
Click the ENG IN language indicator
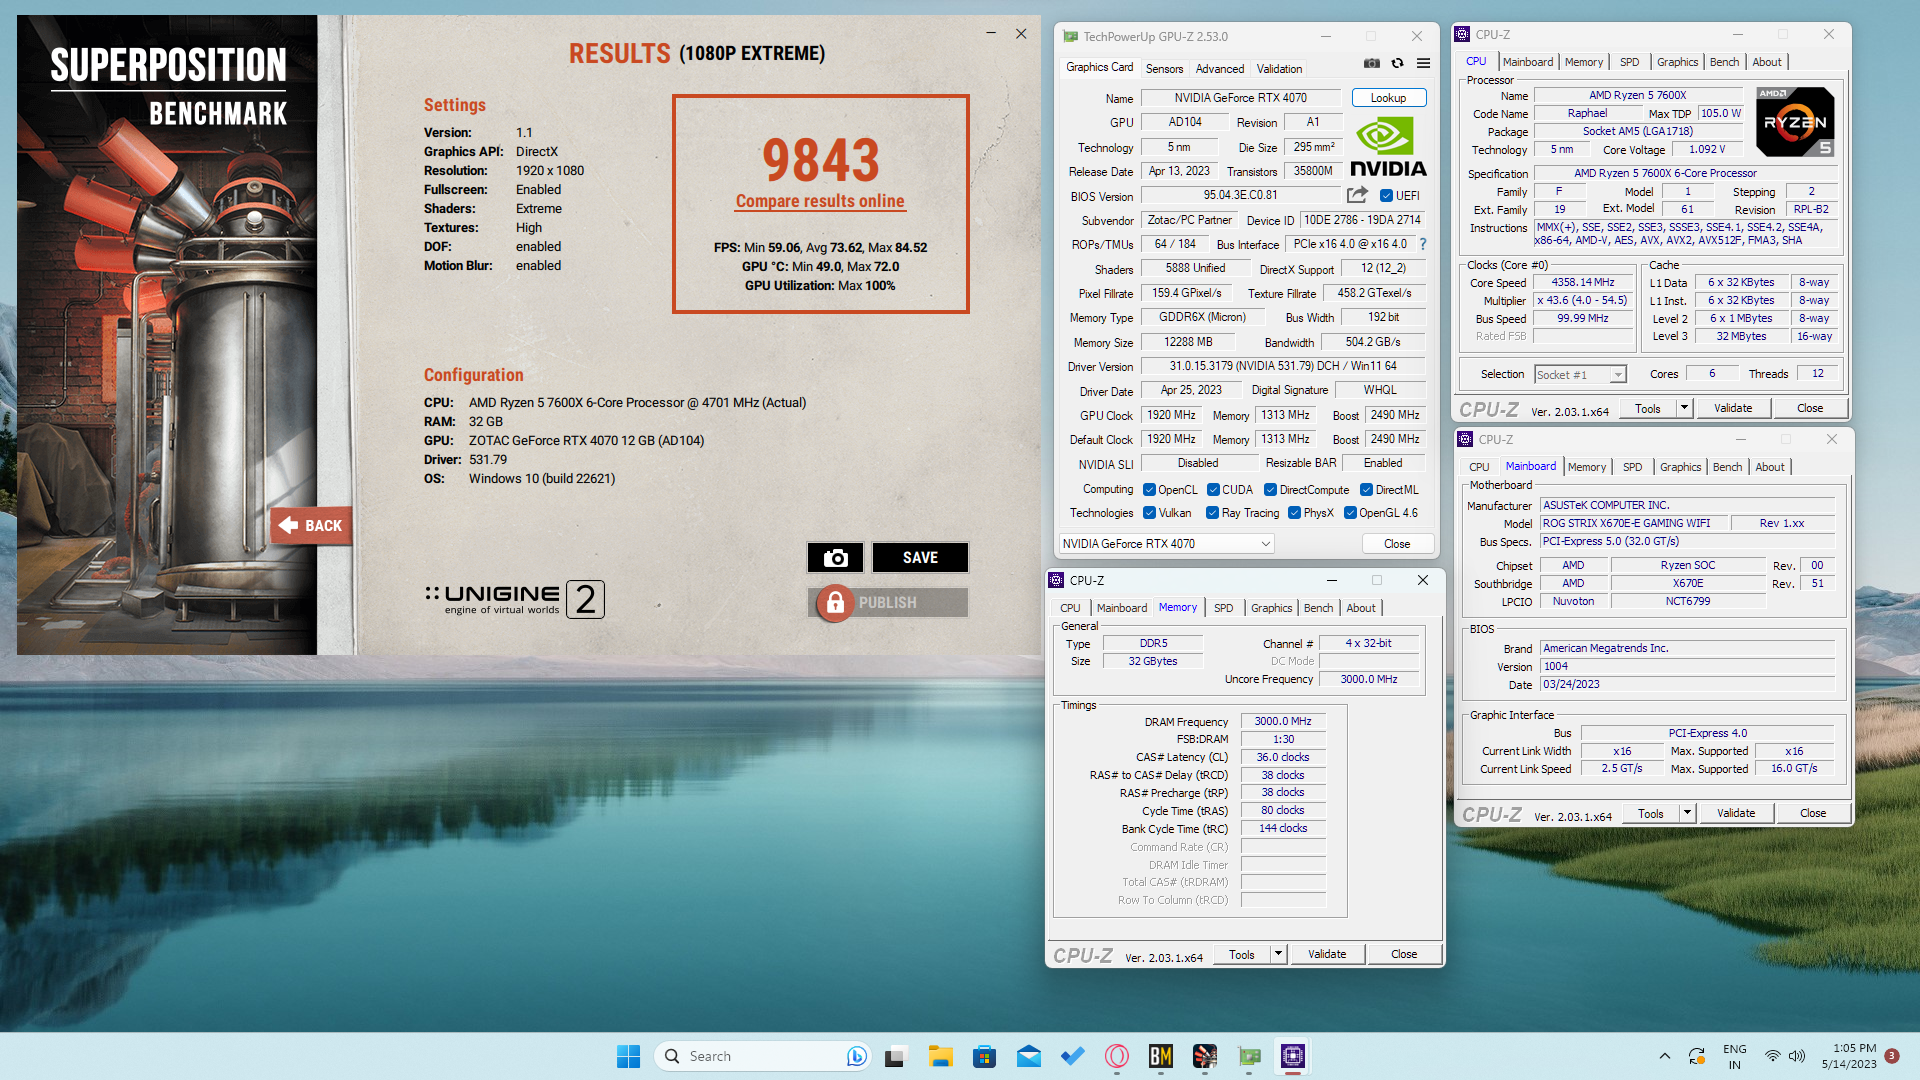coord(1734,1056)
